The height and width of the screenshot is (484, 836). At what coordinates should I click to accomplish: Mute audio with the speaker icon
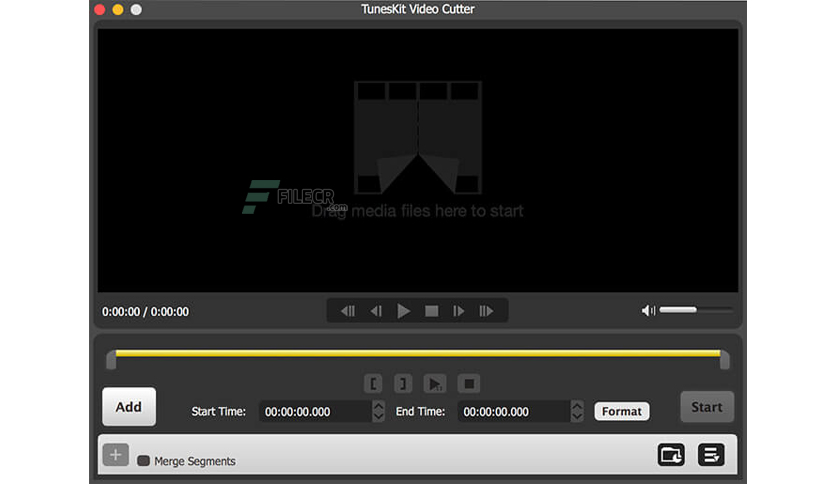648,310
